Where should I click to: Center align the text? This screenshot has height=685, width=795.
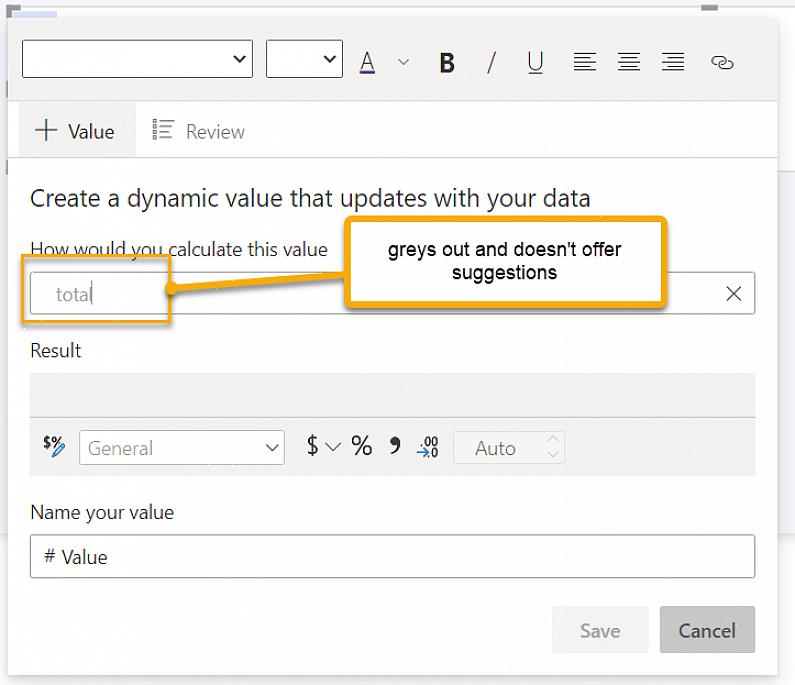[x=629, y=62]
